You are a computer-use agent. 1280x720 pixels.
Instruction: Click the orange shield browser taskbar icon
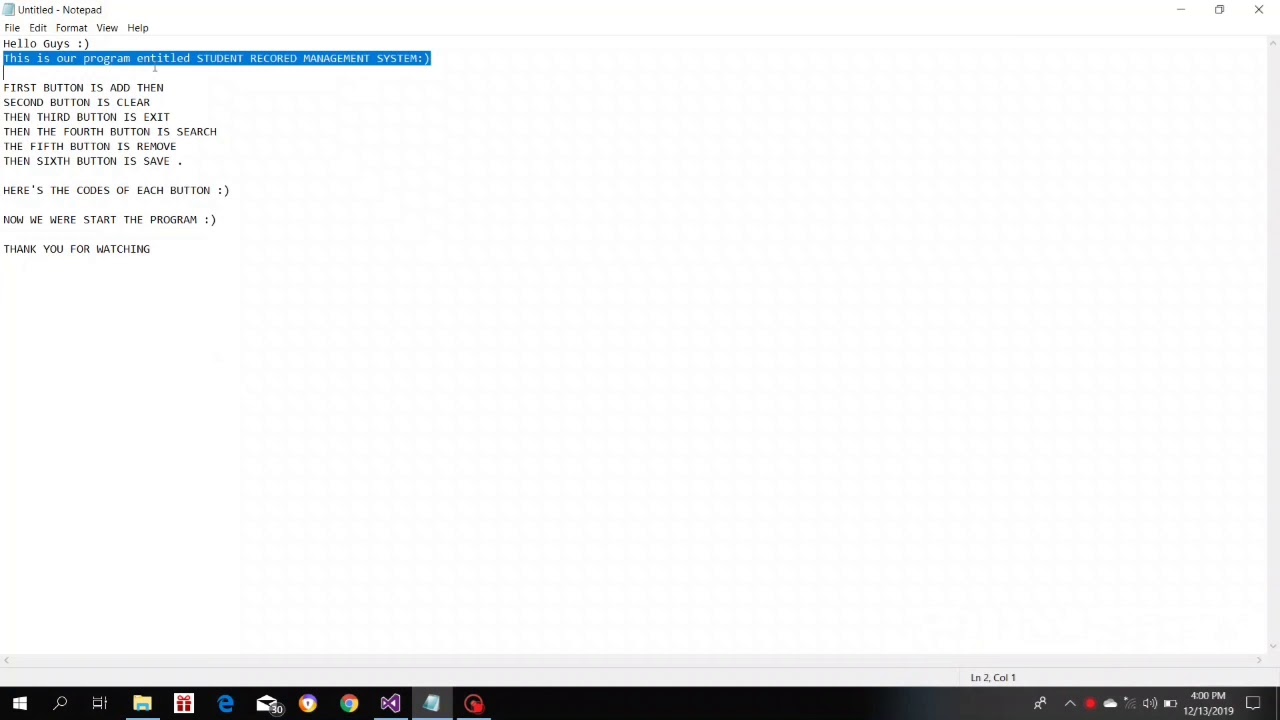308,704
